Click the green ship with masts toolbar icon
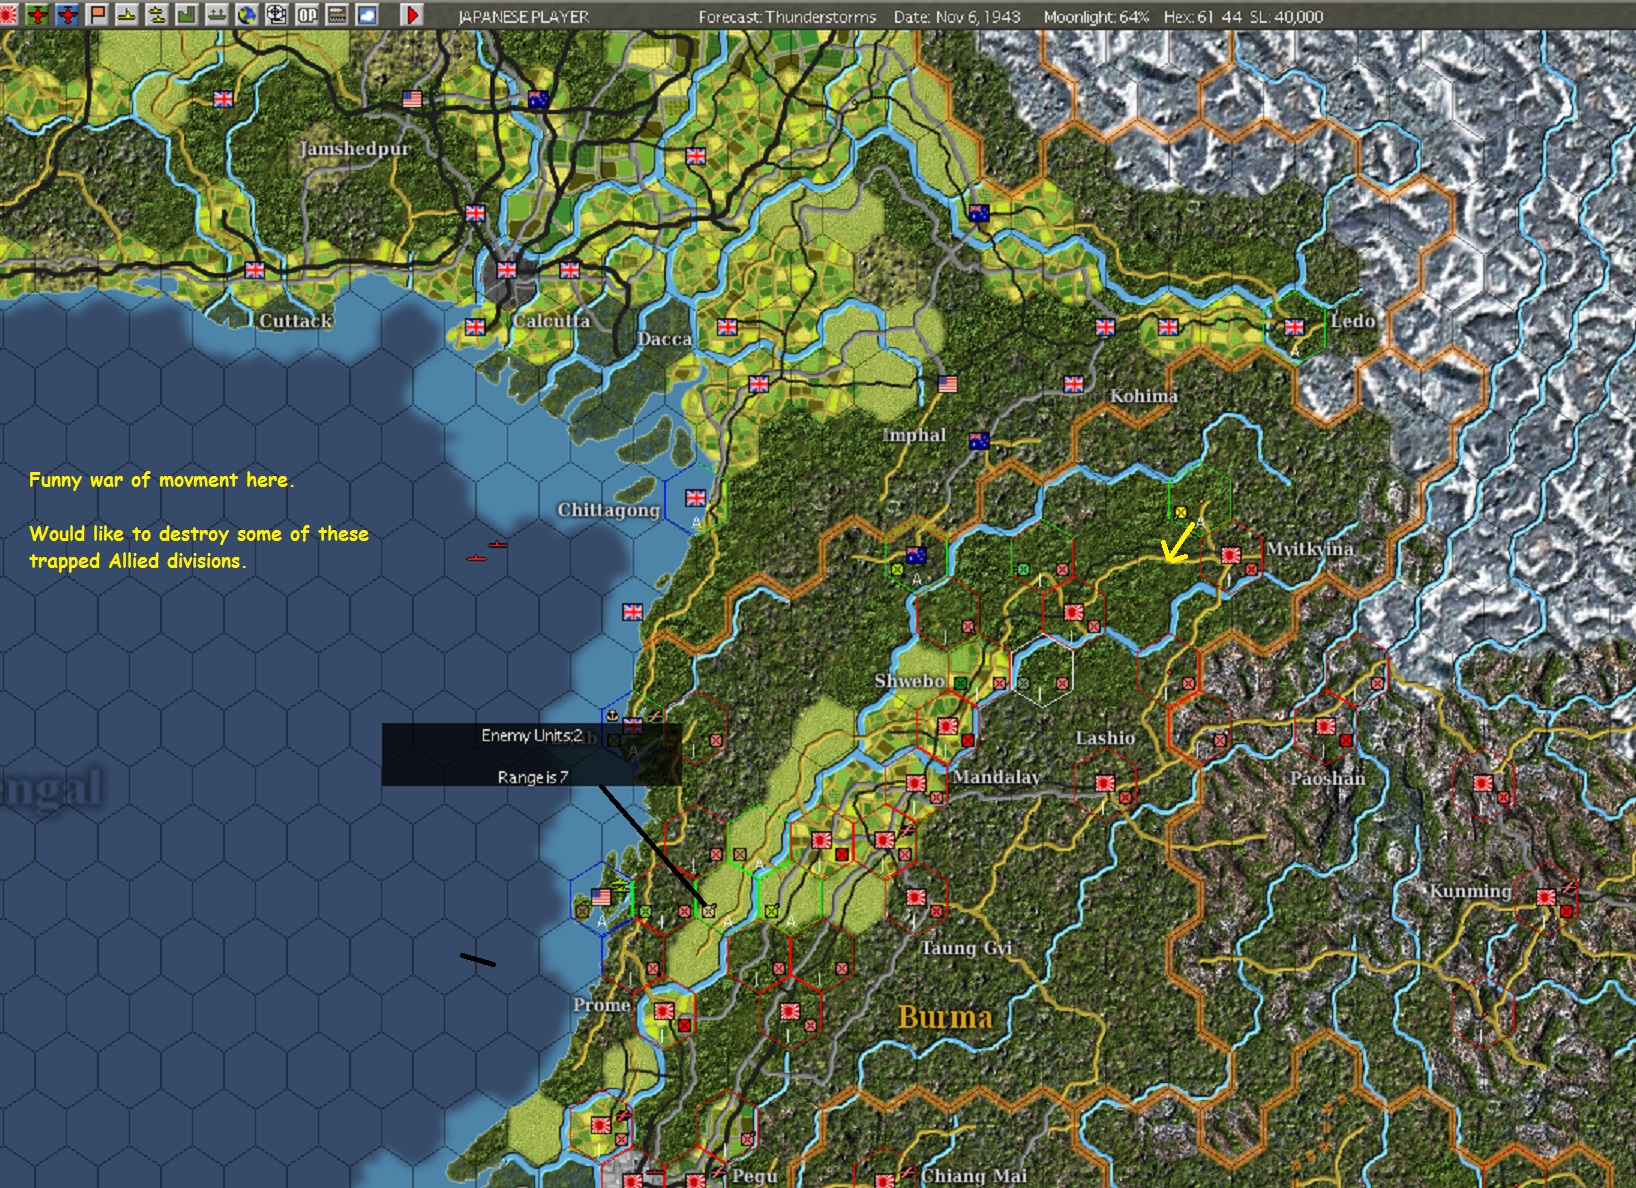This screenshot has height=1188, width=1636. click(217, 15)
